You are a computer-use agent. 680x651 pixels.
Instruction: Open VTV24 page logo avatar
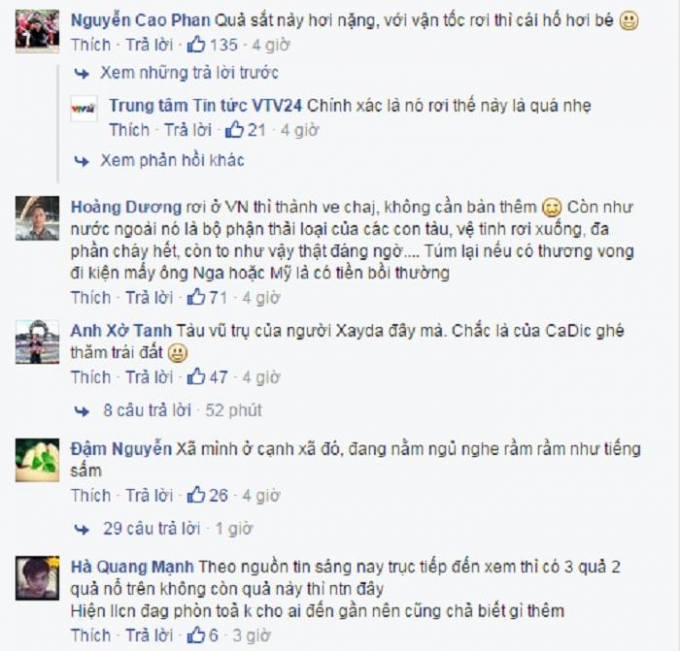tap(84, 109)
